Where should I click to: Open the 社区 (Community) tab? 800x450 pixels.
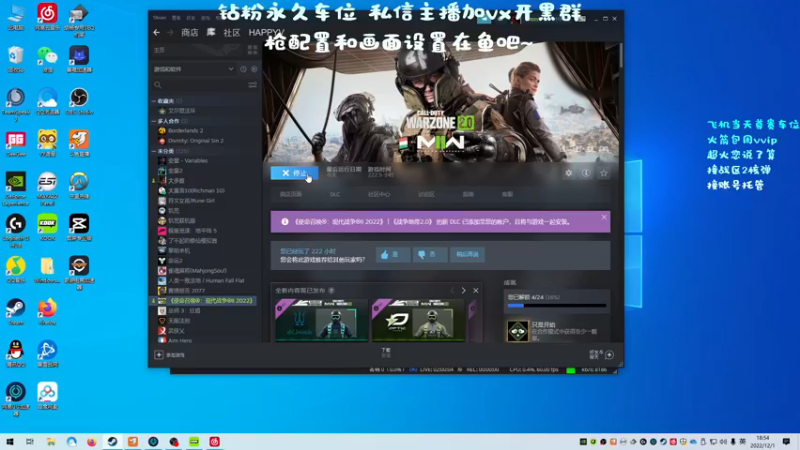[232, 32]
